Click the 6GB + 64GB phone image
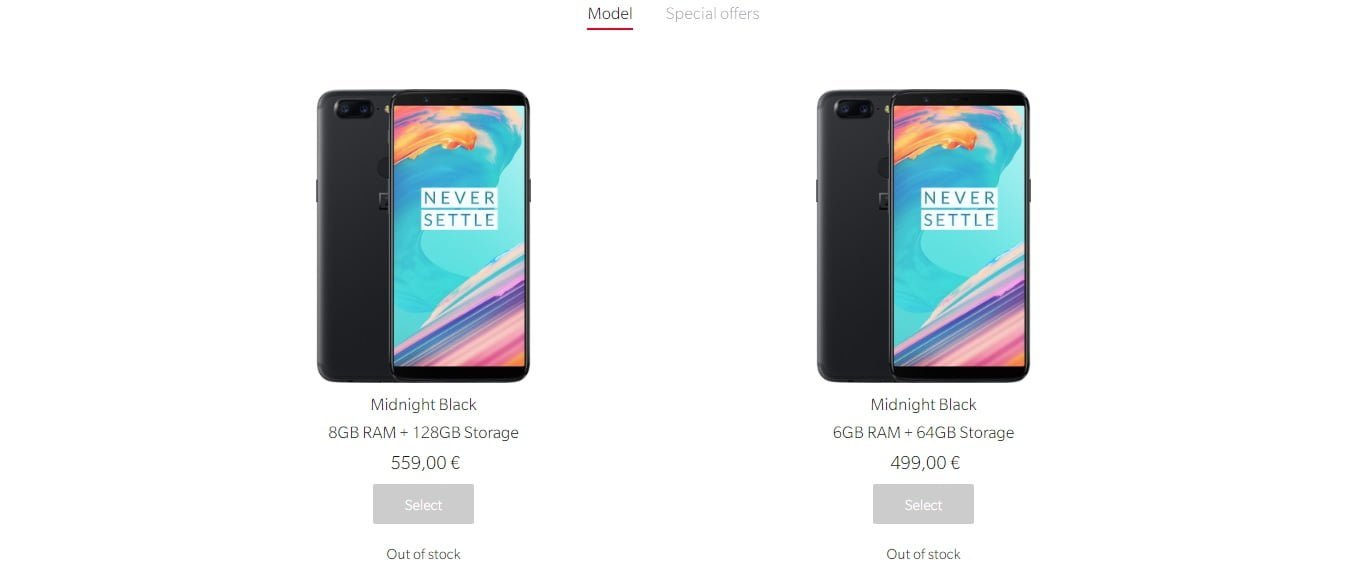Viewport: 1345px width, 581px height. [x=923, y=236]
